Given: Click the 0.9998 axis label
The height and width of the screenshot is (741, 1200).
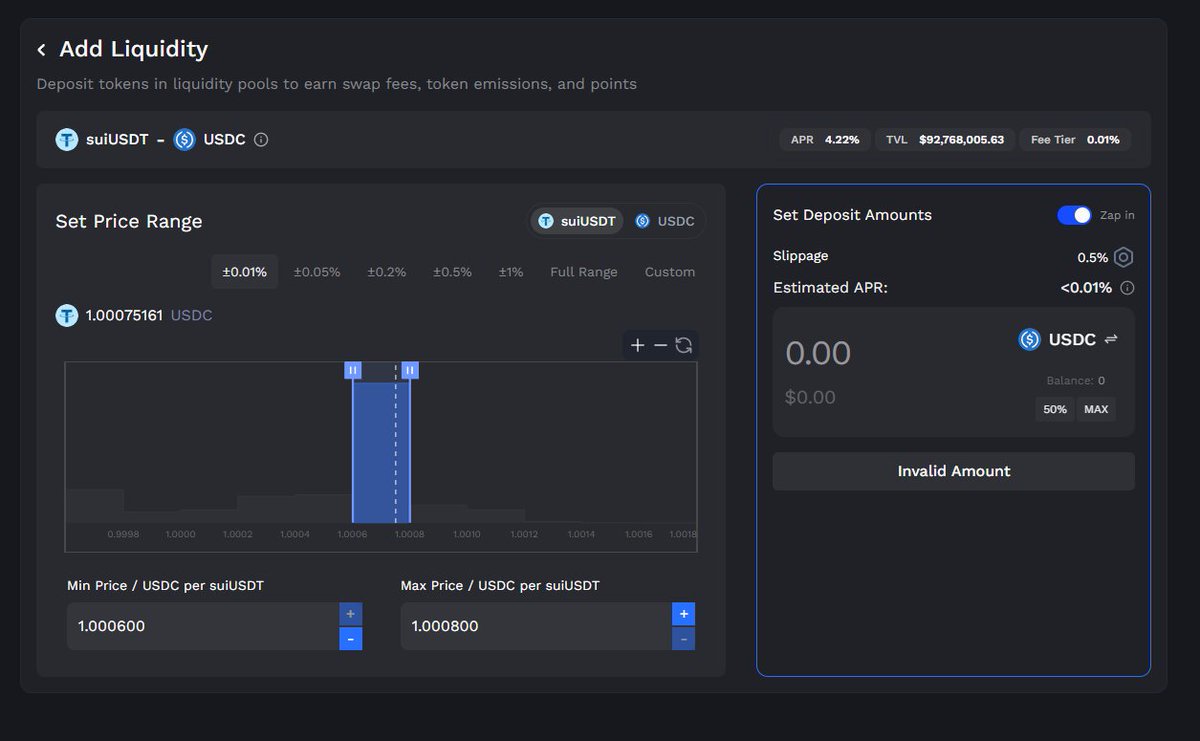Looking at the screenshot, I should click(123, 535).
